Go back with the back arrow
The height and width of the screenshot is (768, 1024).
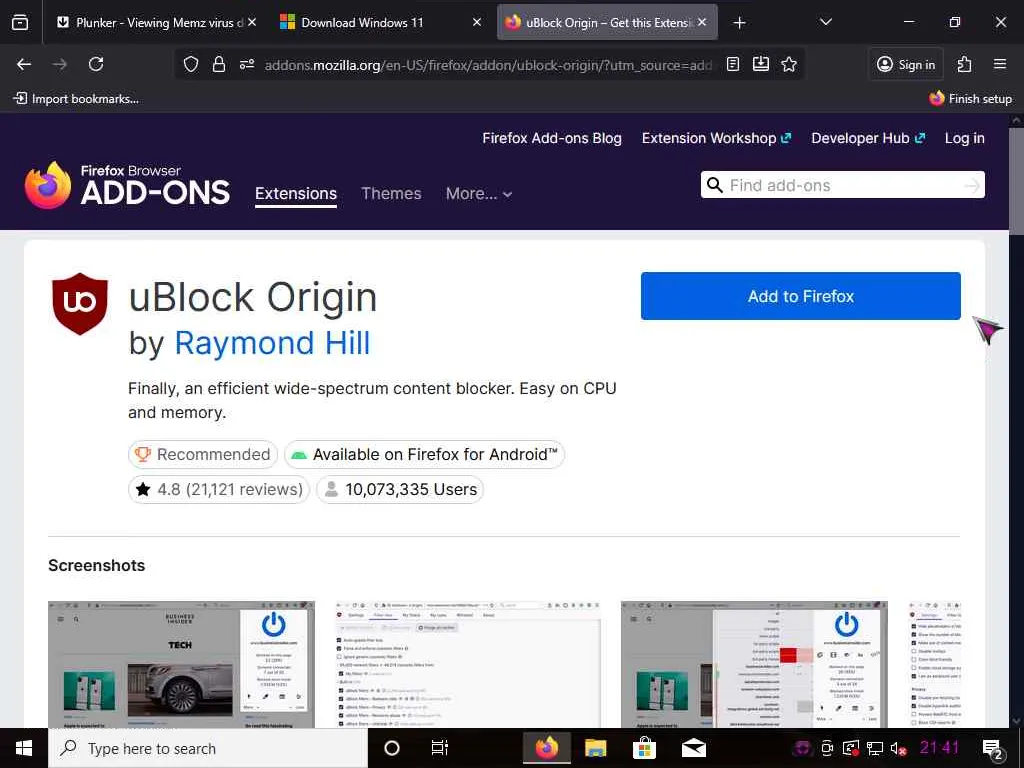pos(24,64)
